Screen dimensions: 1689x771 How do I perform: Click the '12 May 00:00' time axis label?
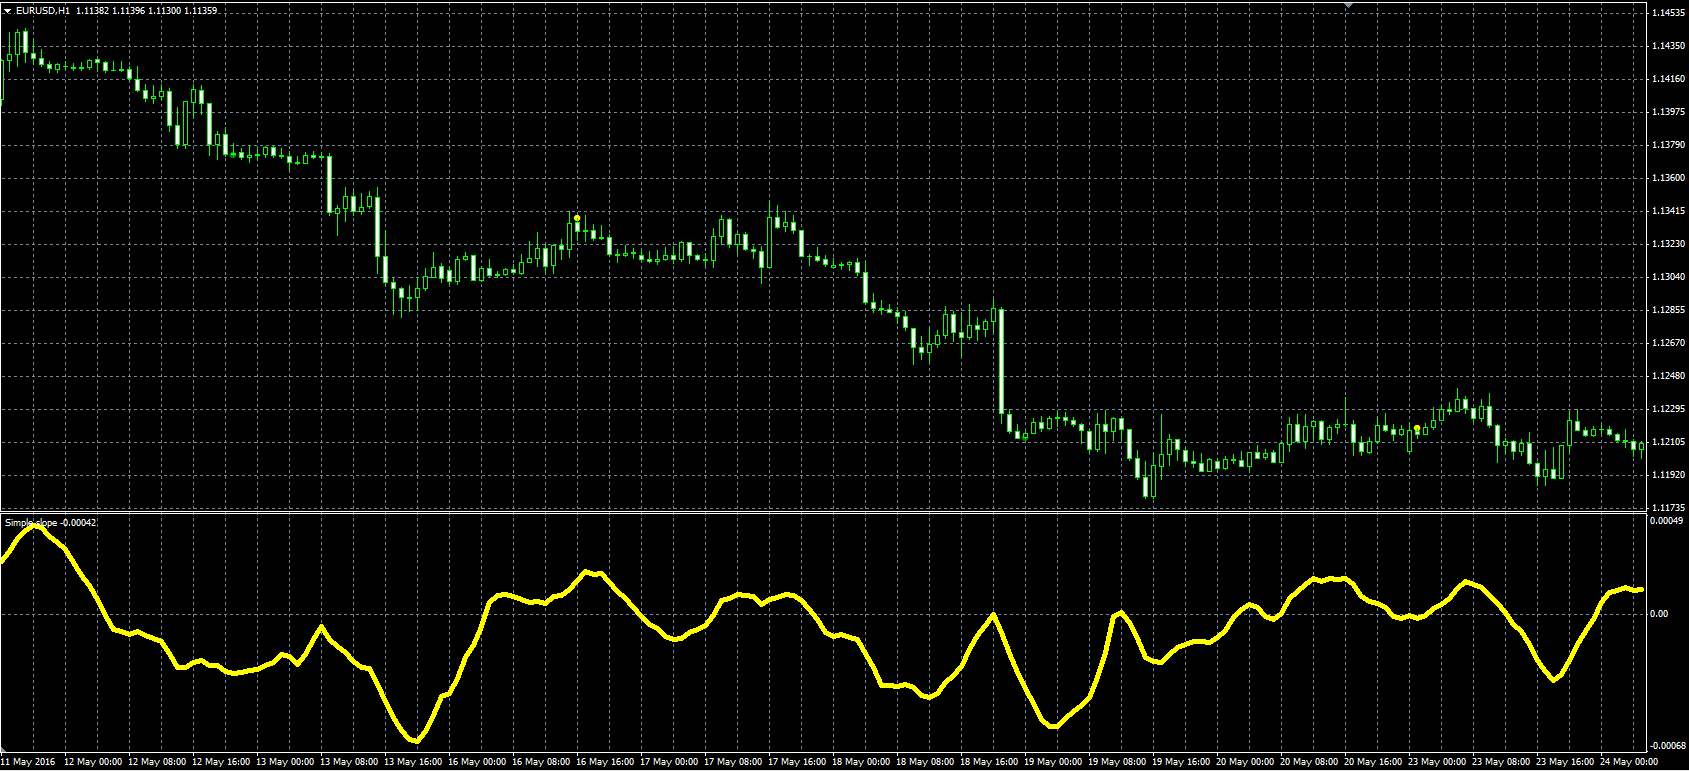(93, 762)
